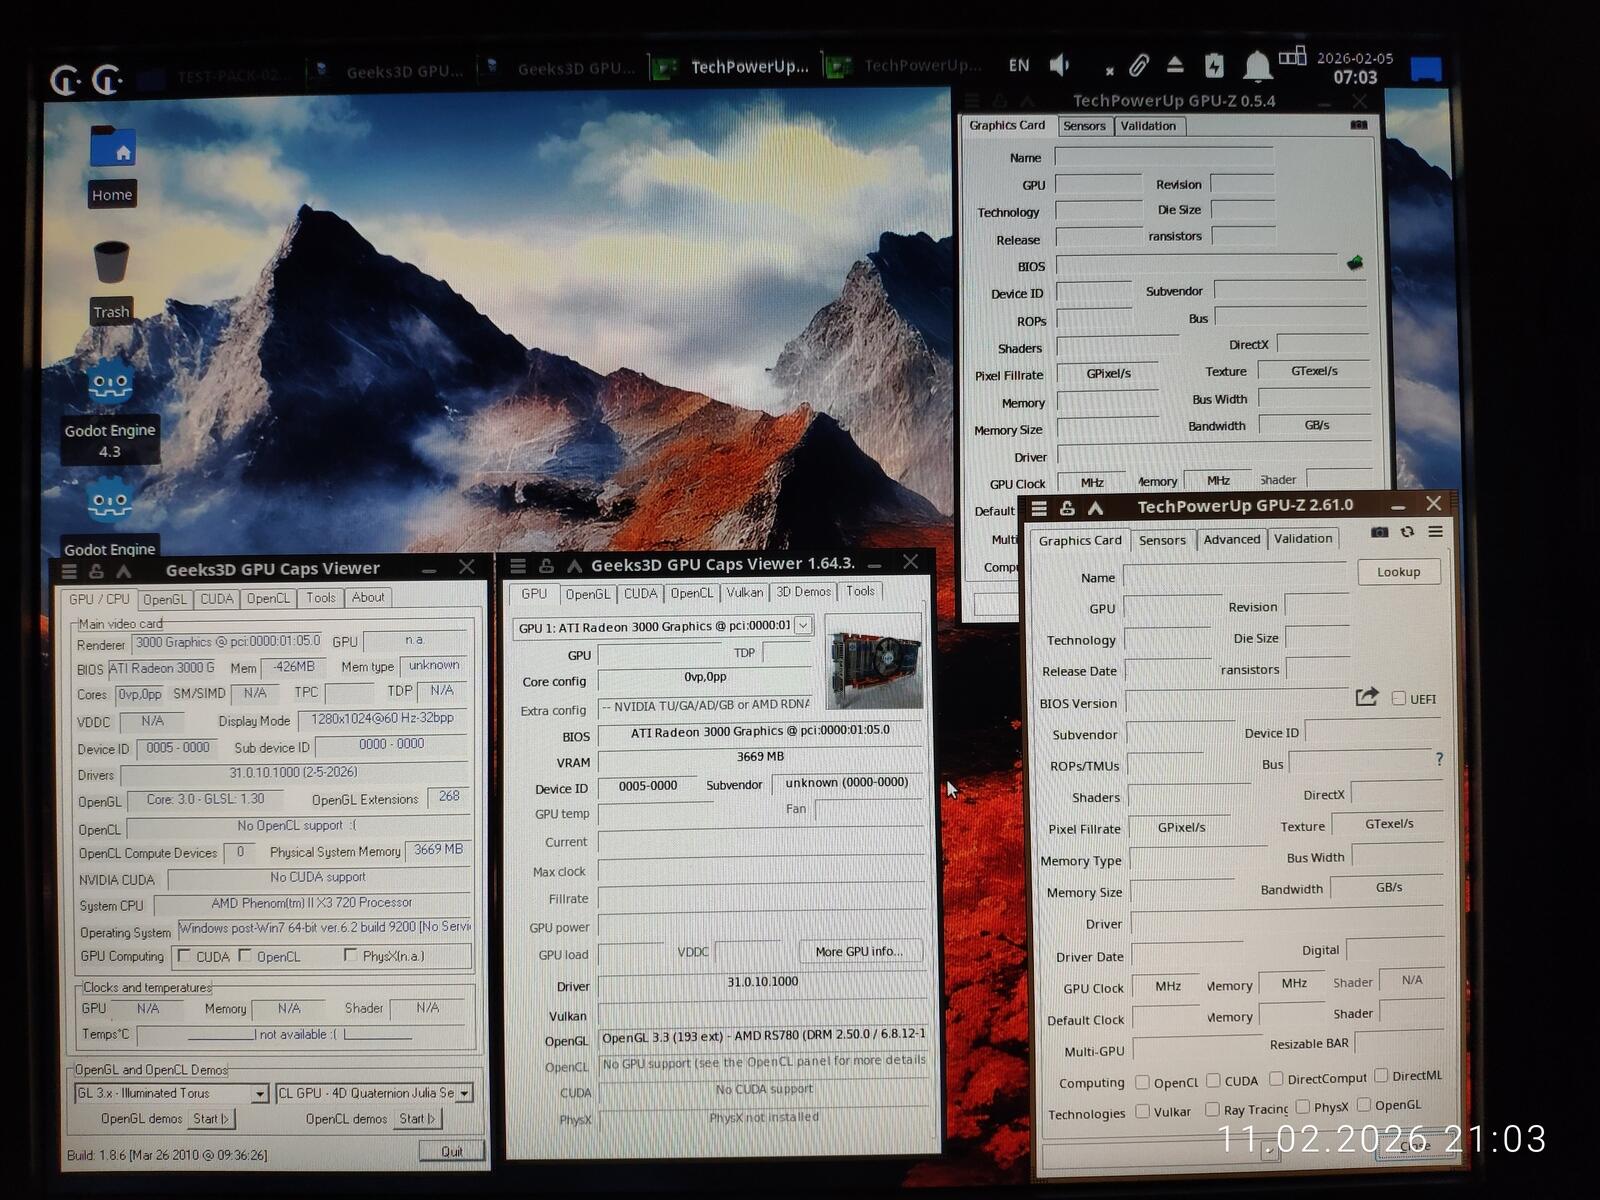Screen dimensions: 1600x1200
Task: Click the green BIOS save chip icon in GPU-Z 0.5.4
Action: pos(1355,263)
